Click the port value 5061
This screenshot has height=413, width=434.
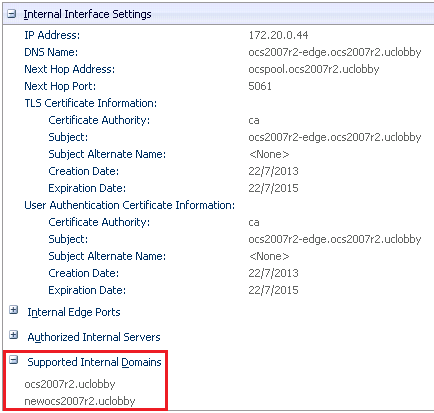260,86
